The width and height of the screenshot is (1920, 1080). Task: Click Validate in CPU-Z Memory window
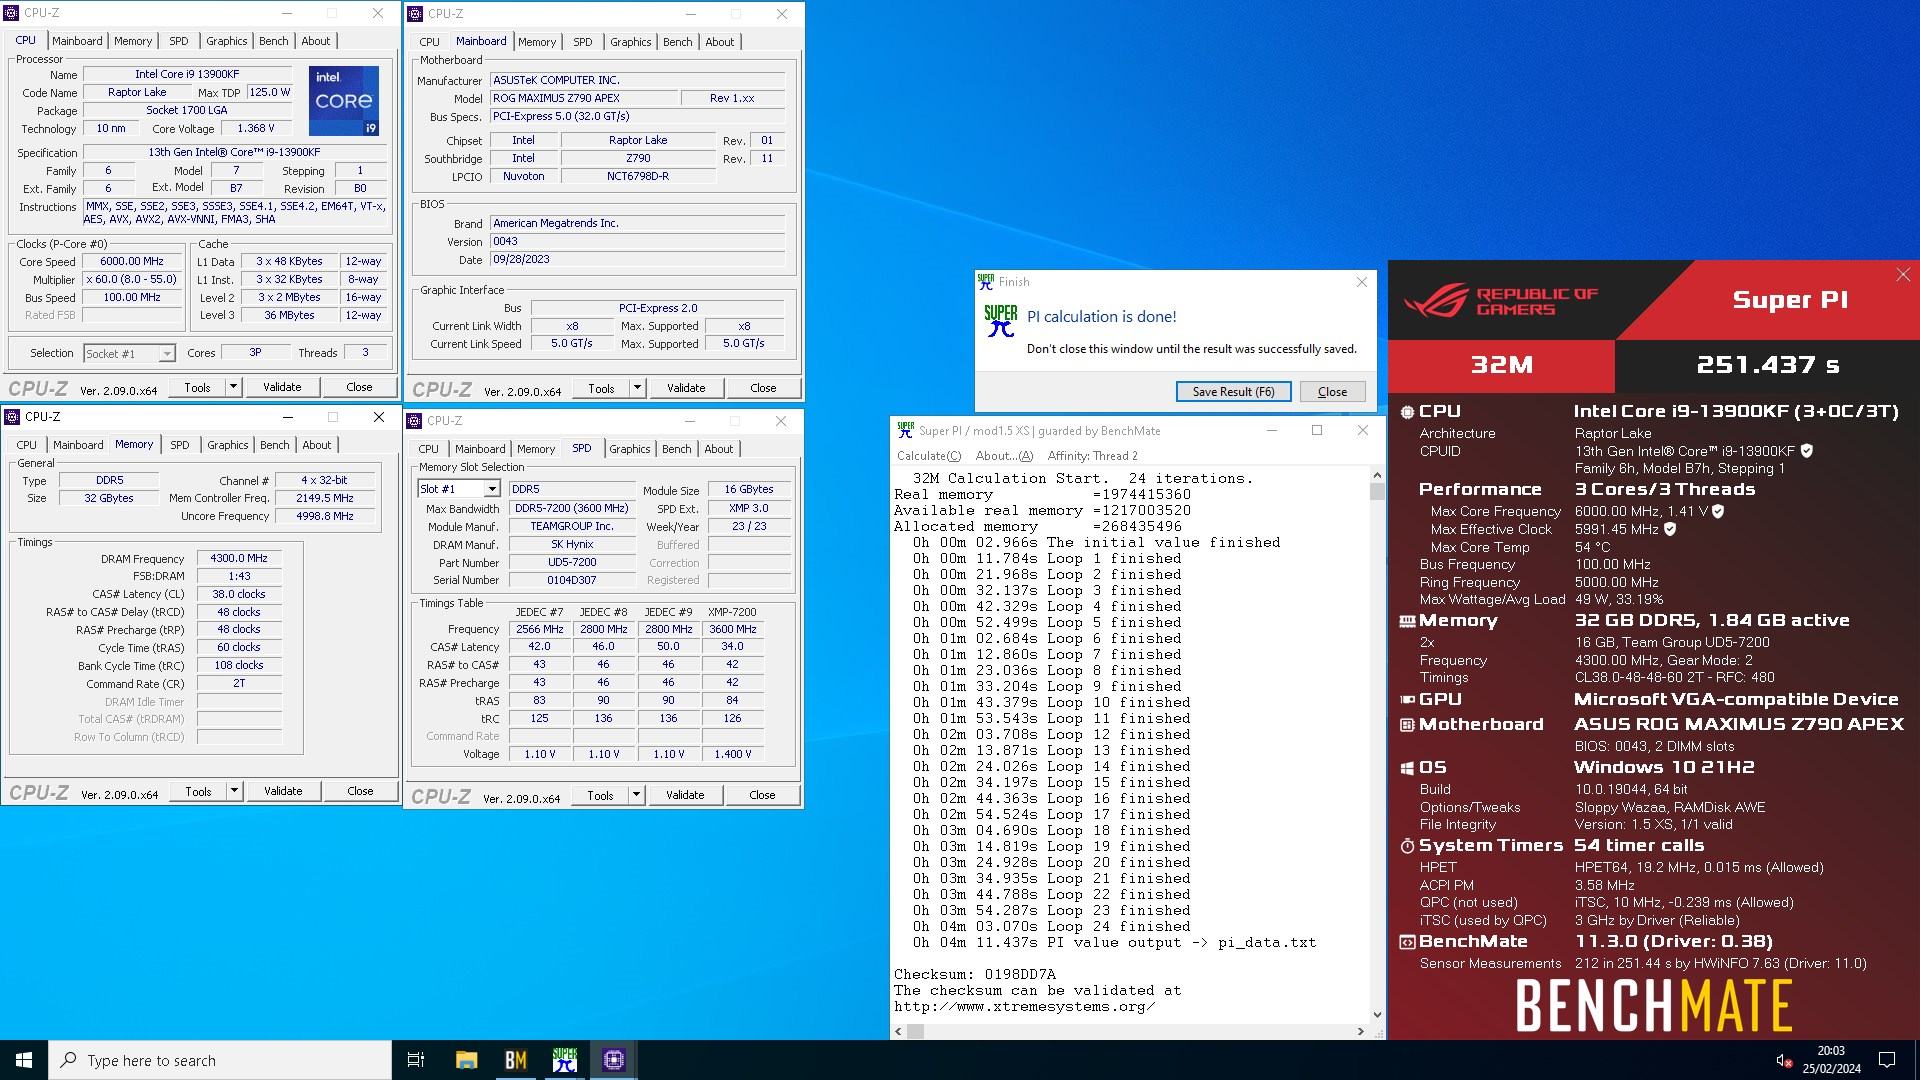tap(283, 791)
